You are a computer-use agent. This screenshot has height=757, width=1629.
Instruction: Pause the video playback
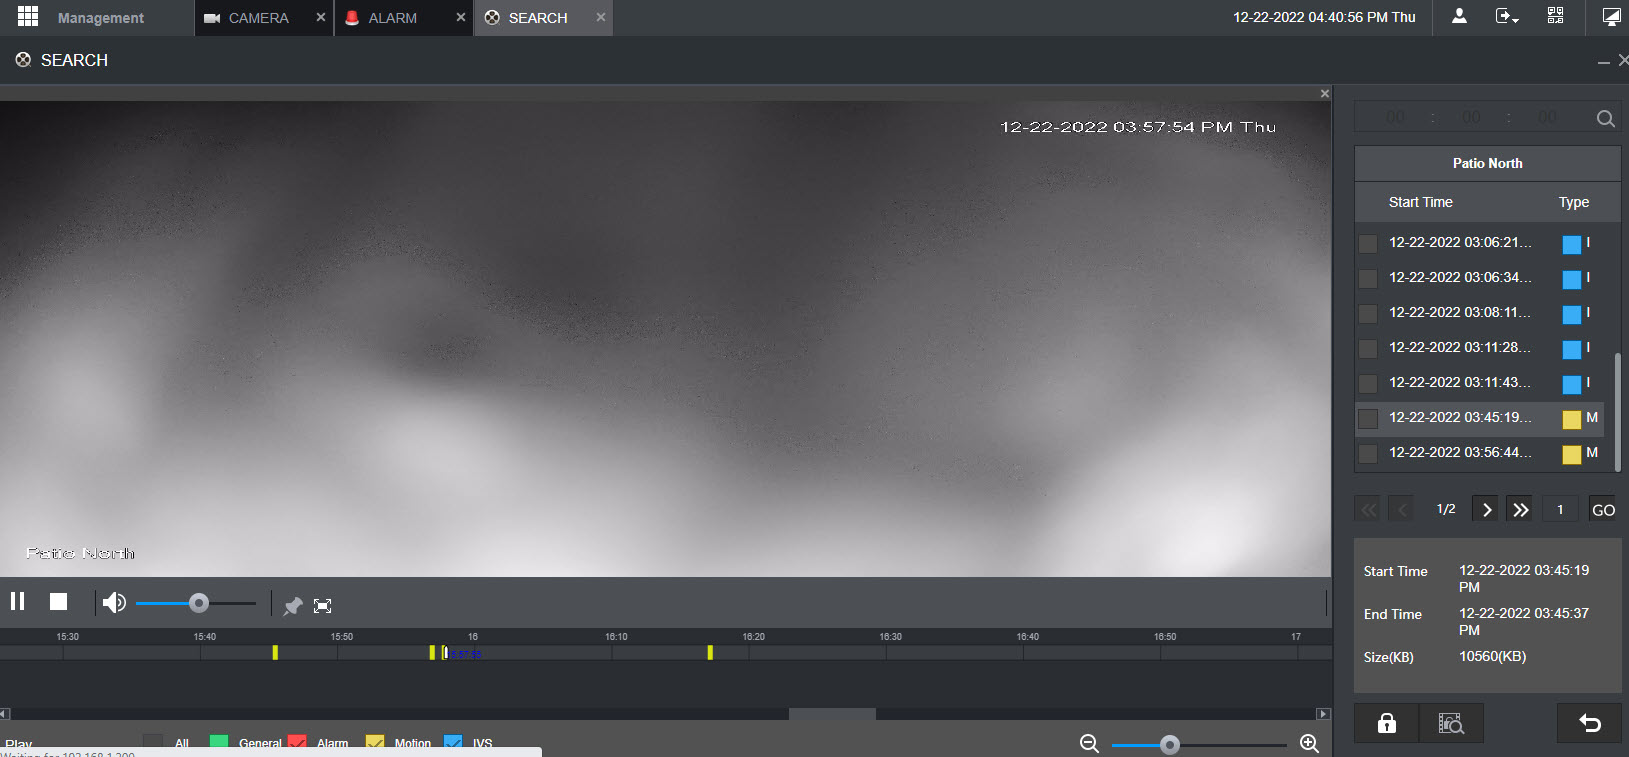17,601
